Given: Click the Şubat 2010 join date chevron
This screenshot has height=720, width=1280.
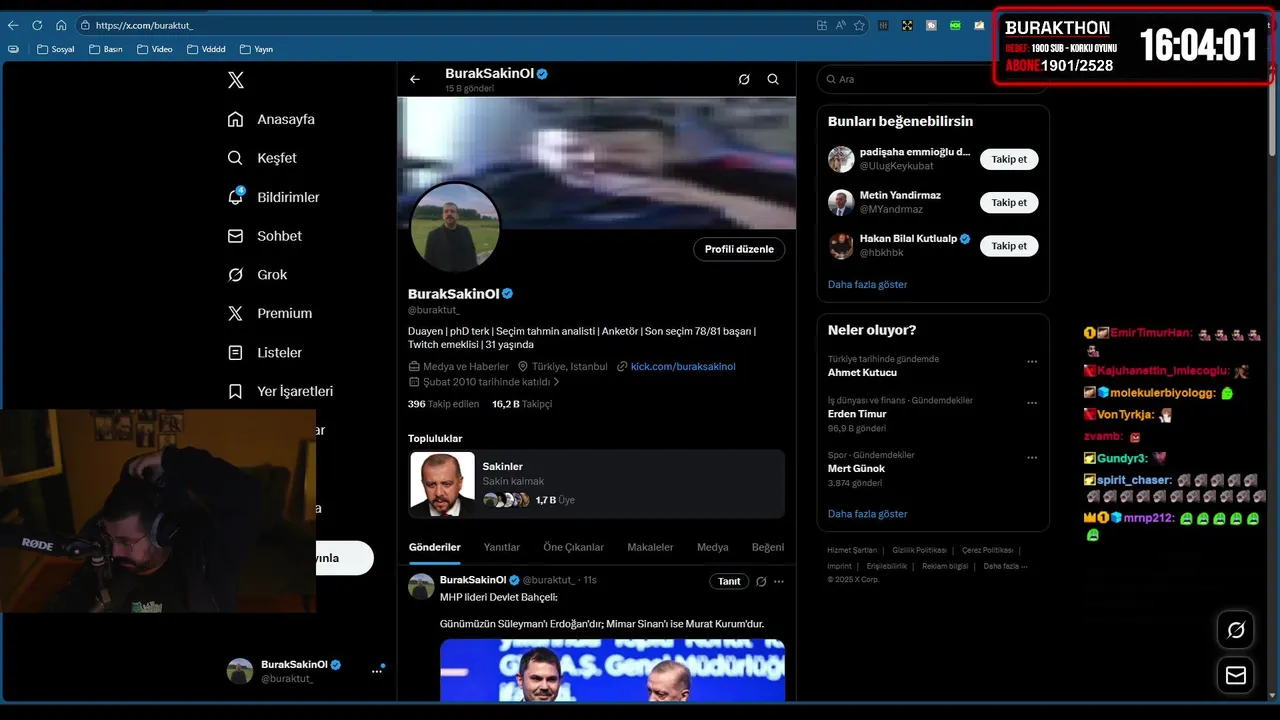Looking at the screenshot, I should click(x=556, y=382).
